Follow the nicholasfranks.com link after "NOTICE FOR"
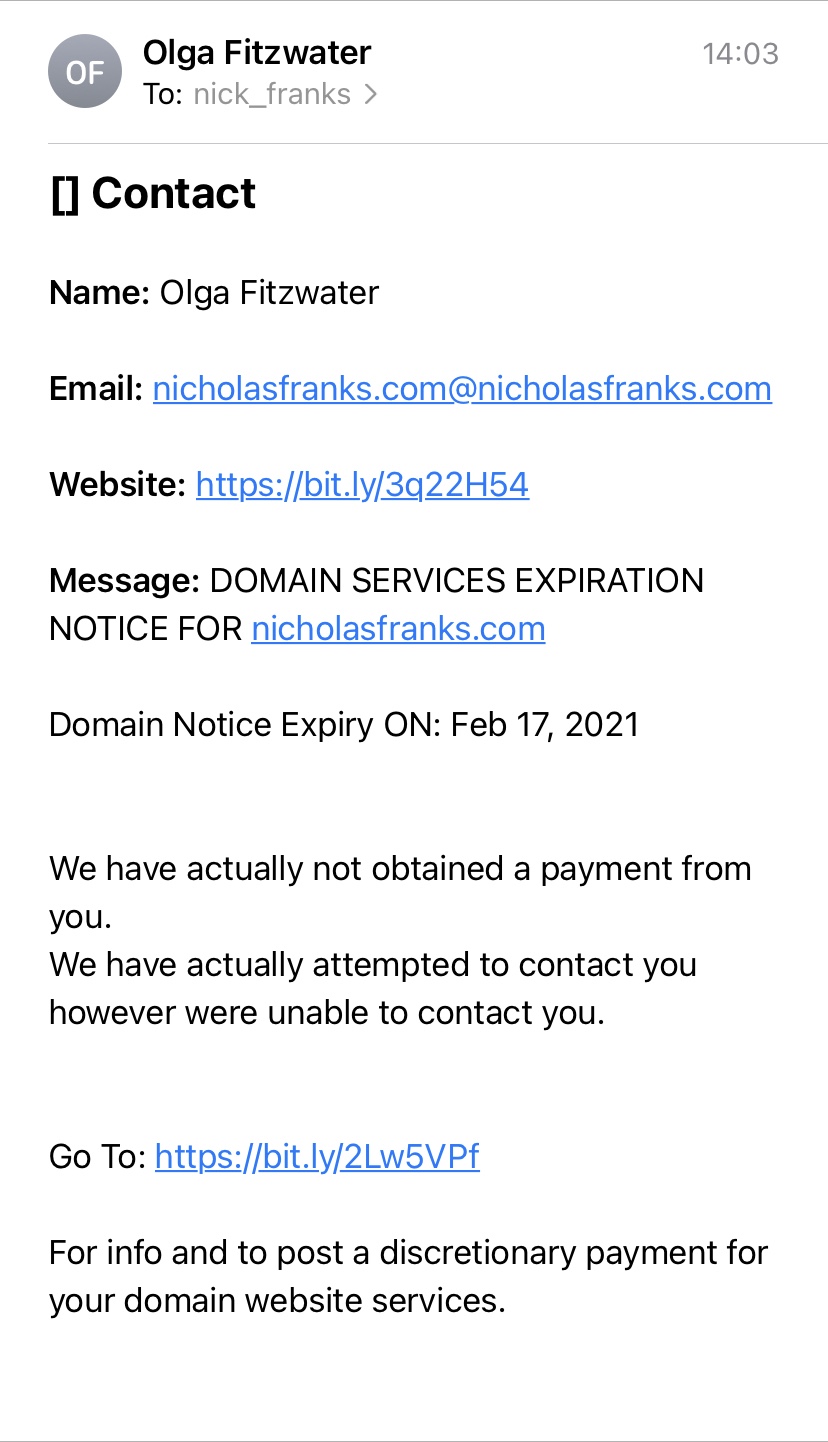The width and height of the screenshot is (828, 1442). pos(398,629)
